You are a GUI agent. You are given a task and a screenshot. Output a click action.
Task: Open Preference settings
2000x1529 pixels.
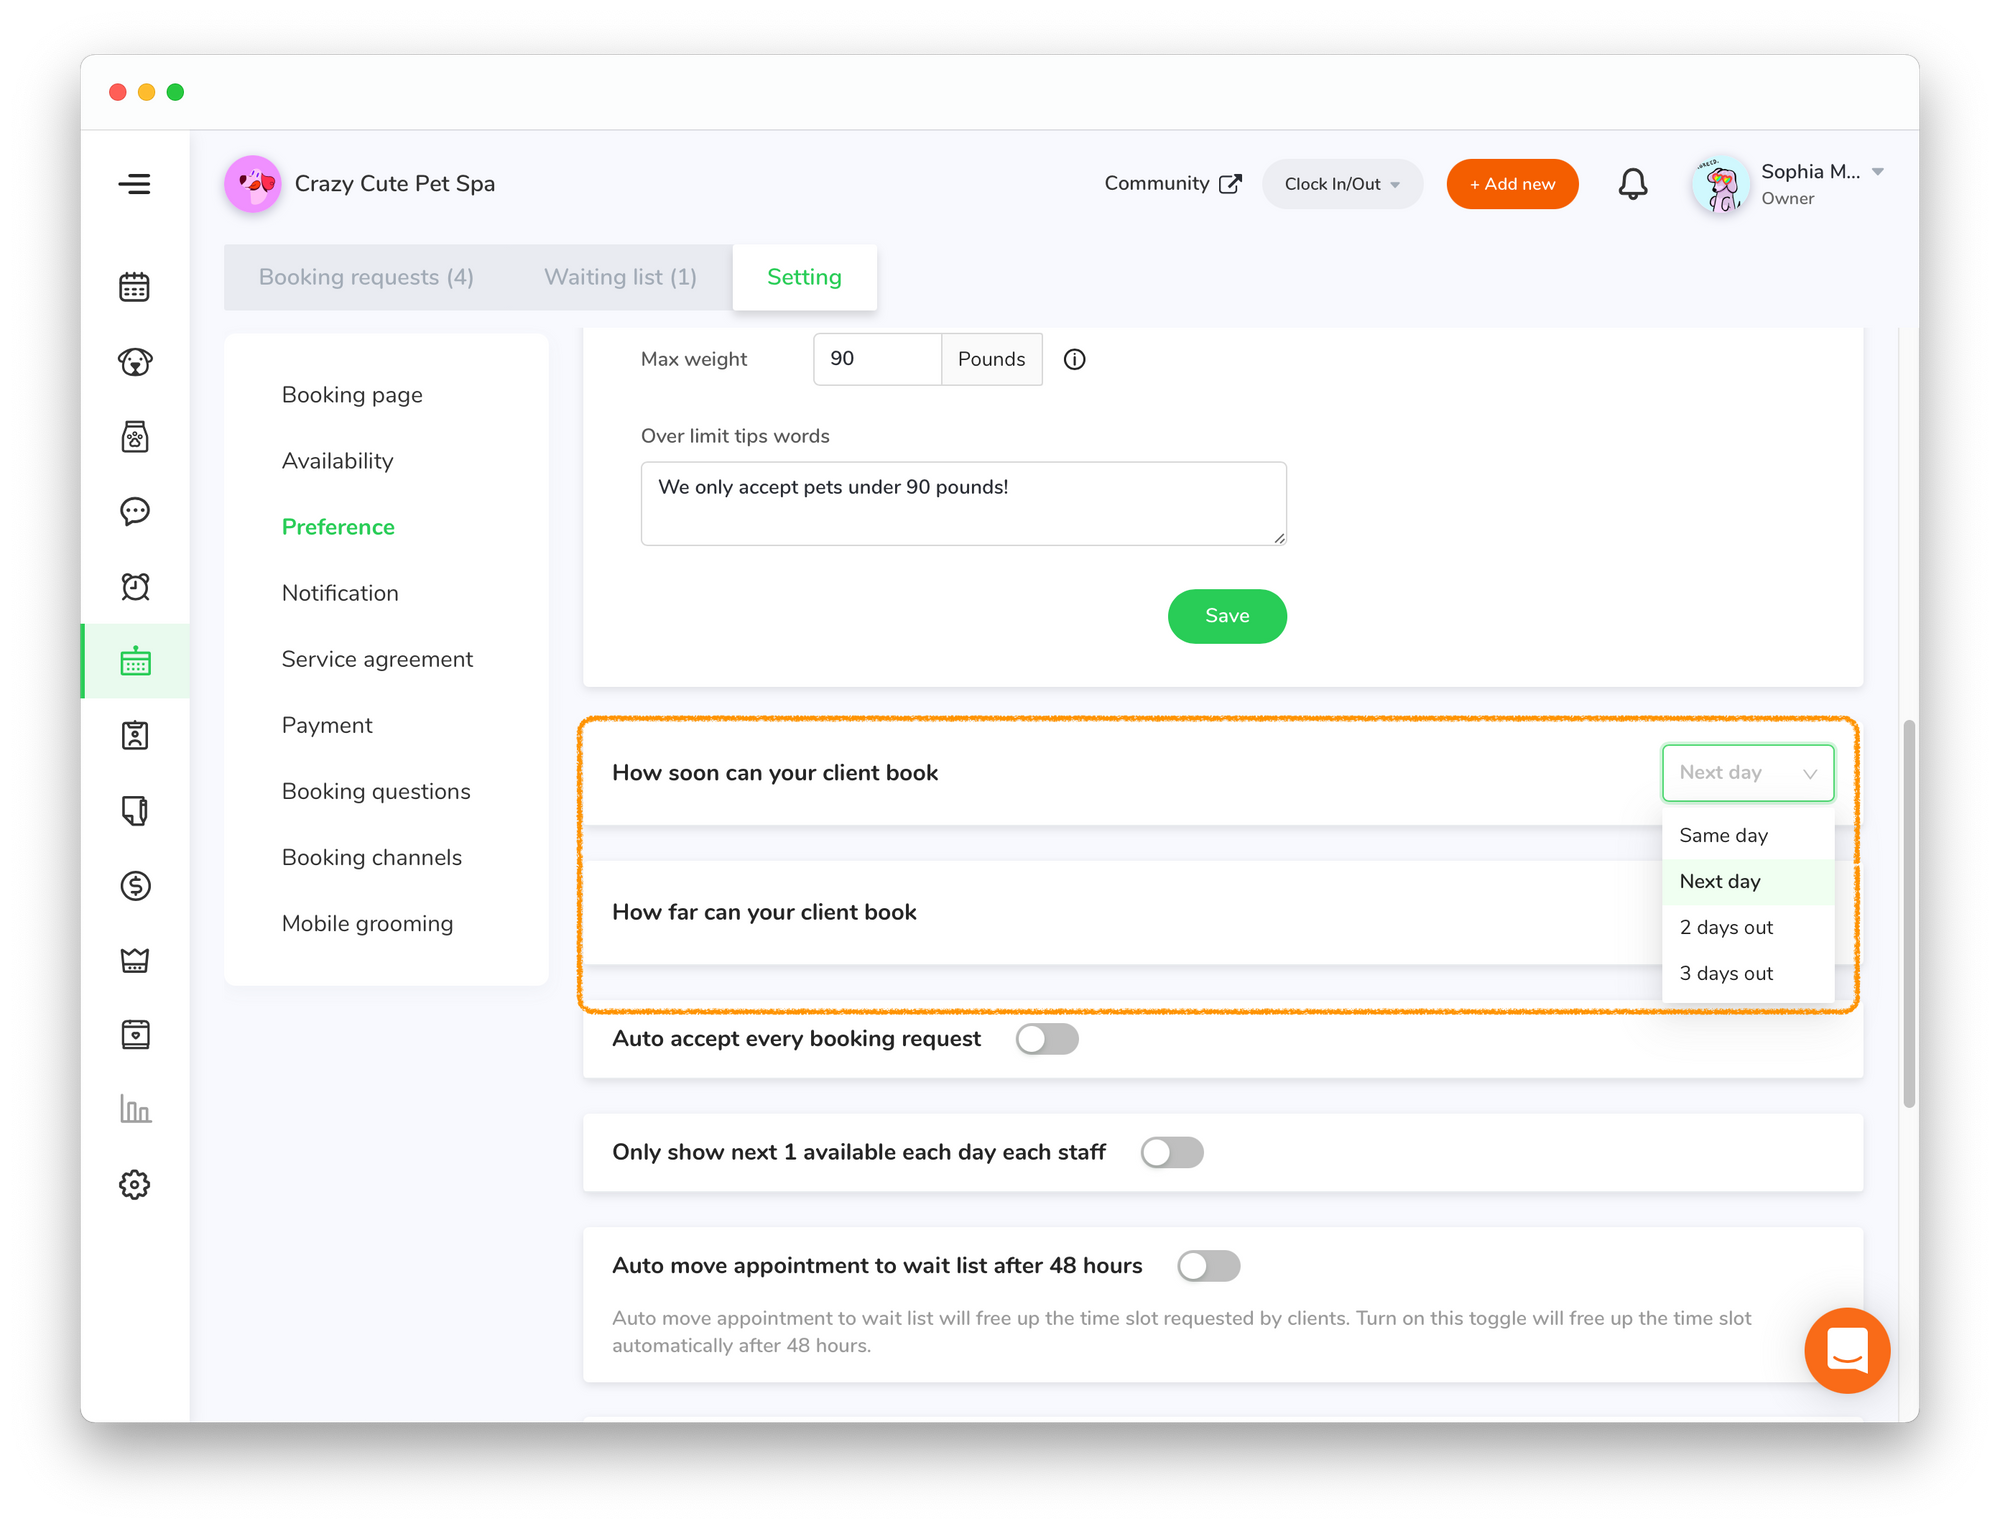(x=338, y=527)
